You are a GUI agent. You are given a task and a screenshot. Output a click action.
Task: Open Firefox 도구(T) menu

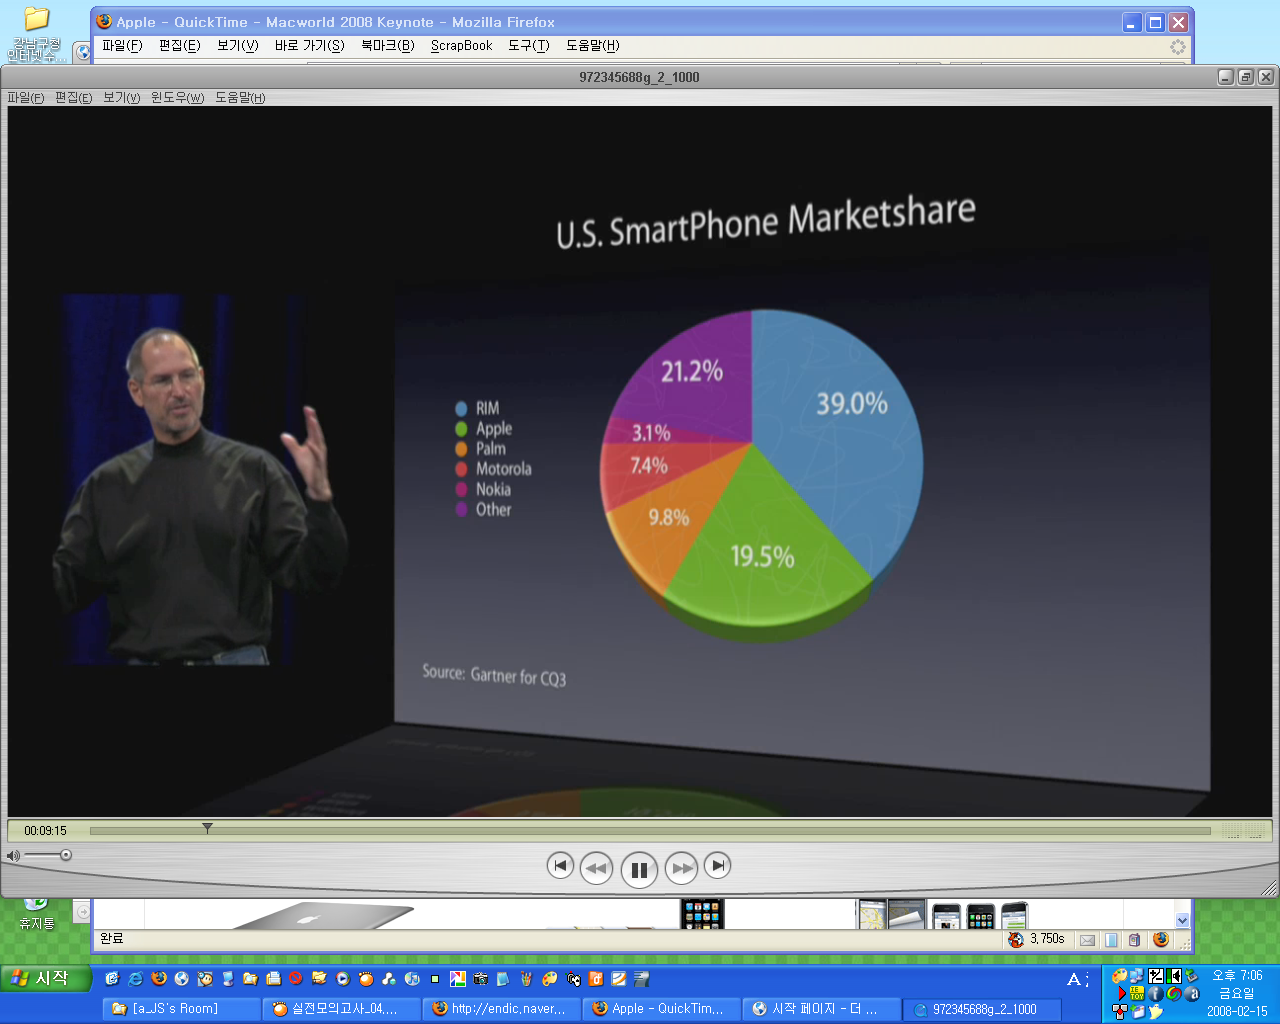[x=529, y=45]
